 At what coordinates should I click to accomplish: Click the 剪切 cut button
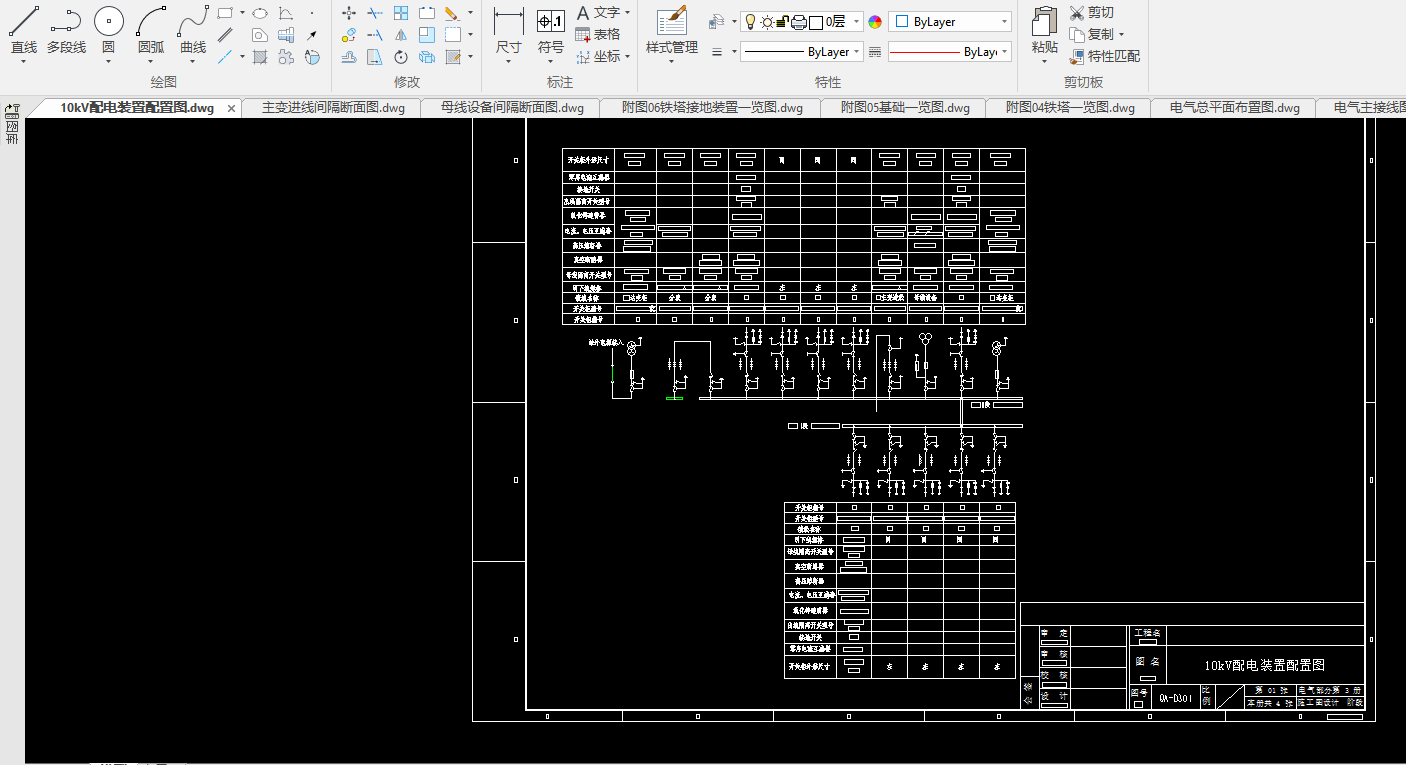(x=1091, y=13)
